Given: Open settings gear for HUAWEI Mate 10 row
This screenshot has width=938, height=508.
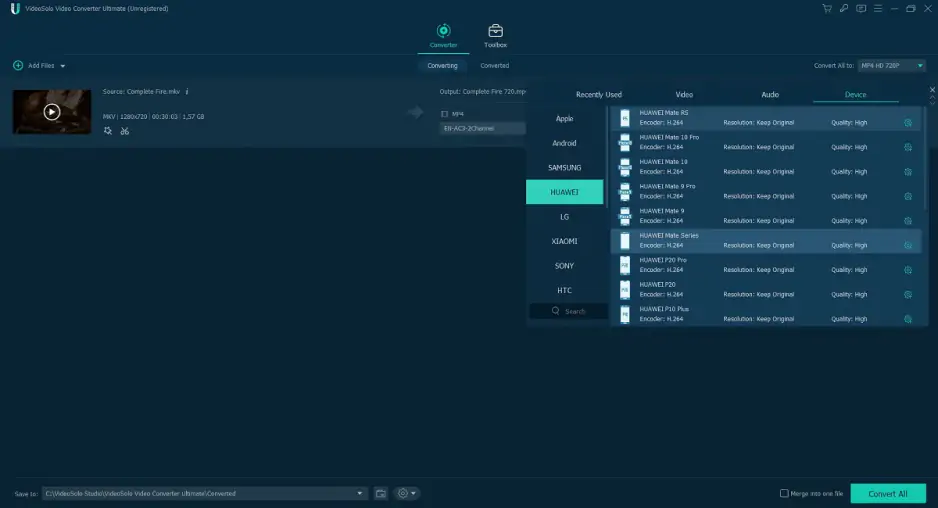Looking at the screenshot, I should click(x=907, y=172).
